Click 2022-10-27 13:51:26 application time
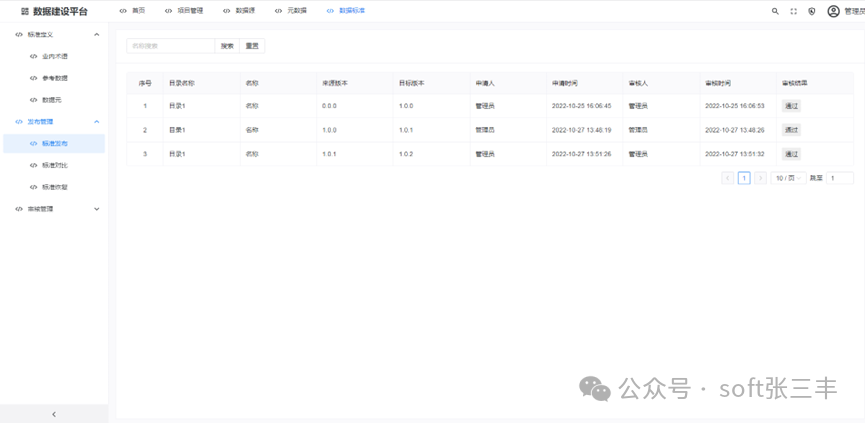 581,154
